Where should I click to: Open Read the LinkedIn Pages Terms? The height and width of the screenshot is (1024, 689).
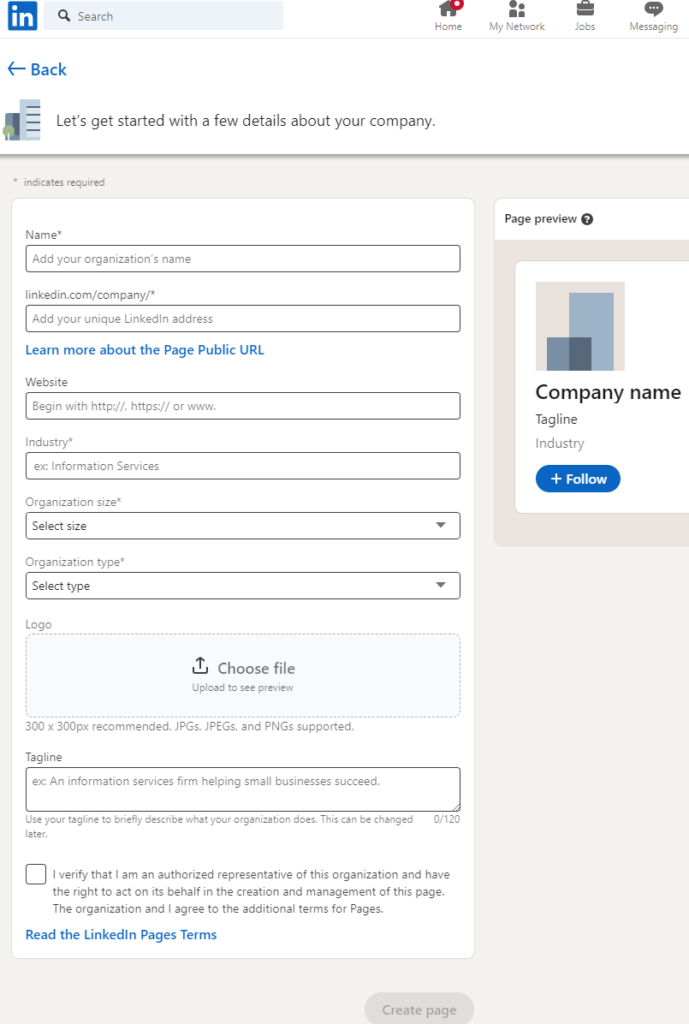[x=121, y=935]
